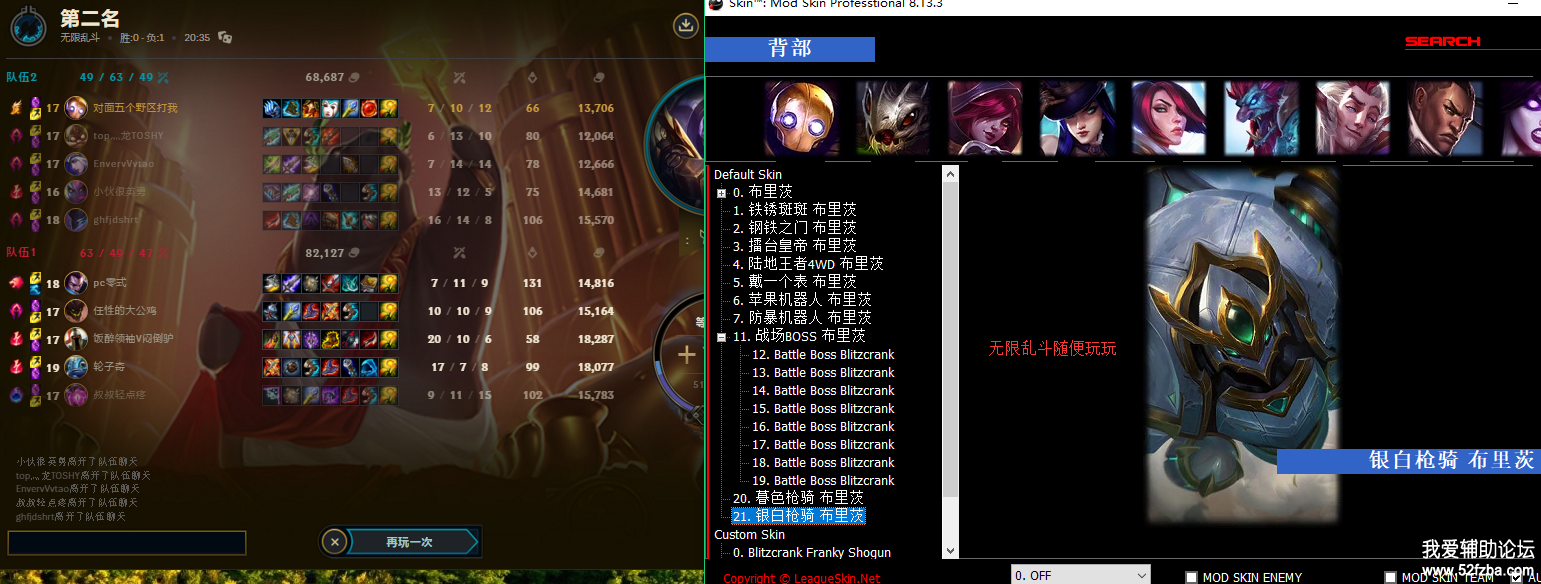1541x584 pixels.
Task: Enable the MOD SKIN TEAM checkbox
Action: [1390, 577]
